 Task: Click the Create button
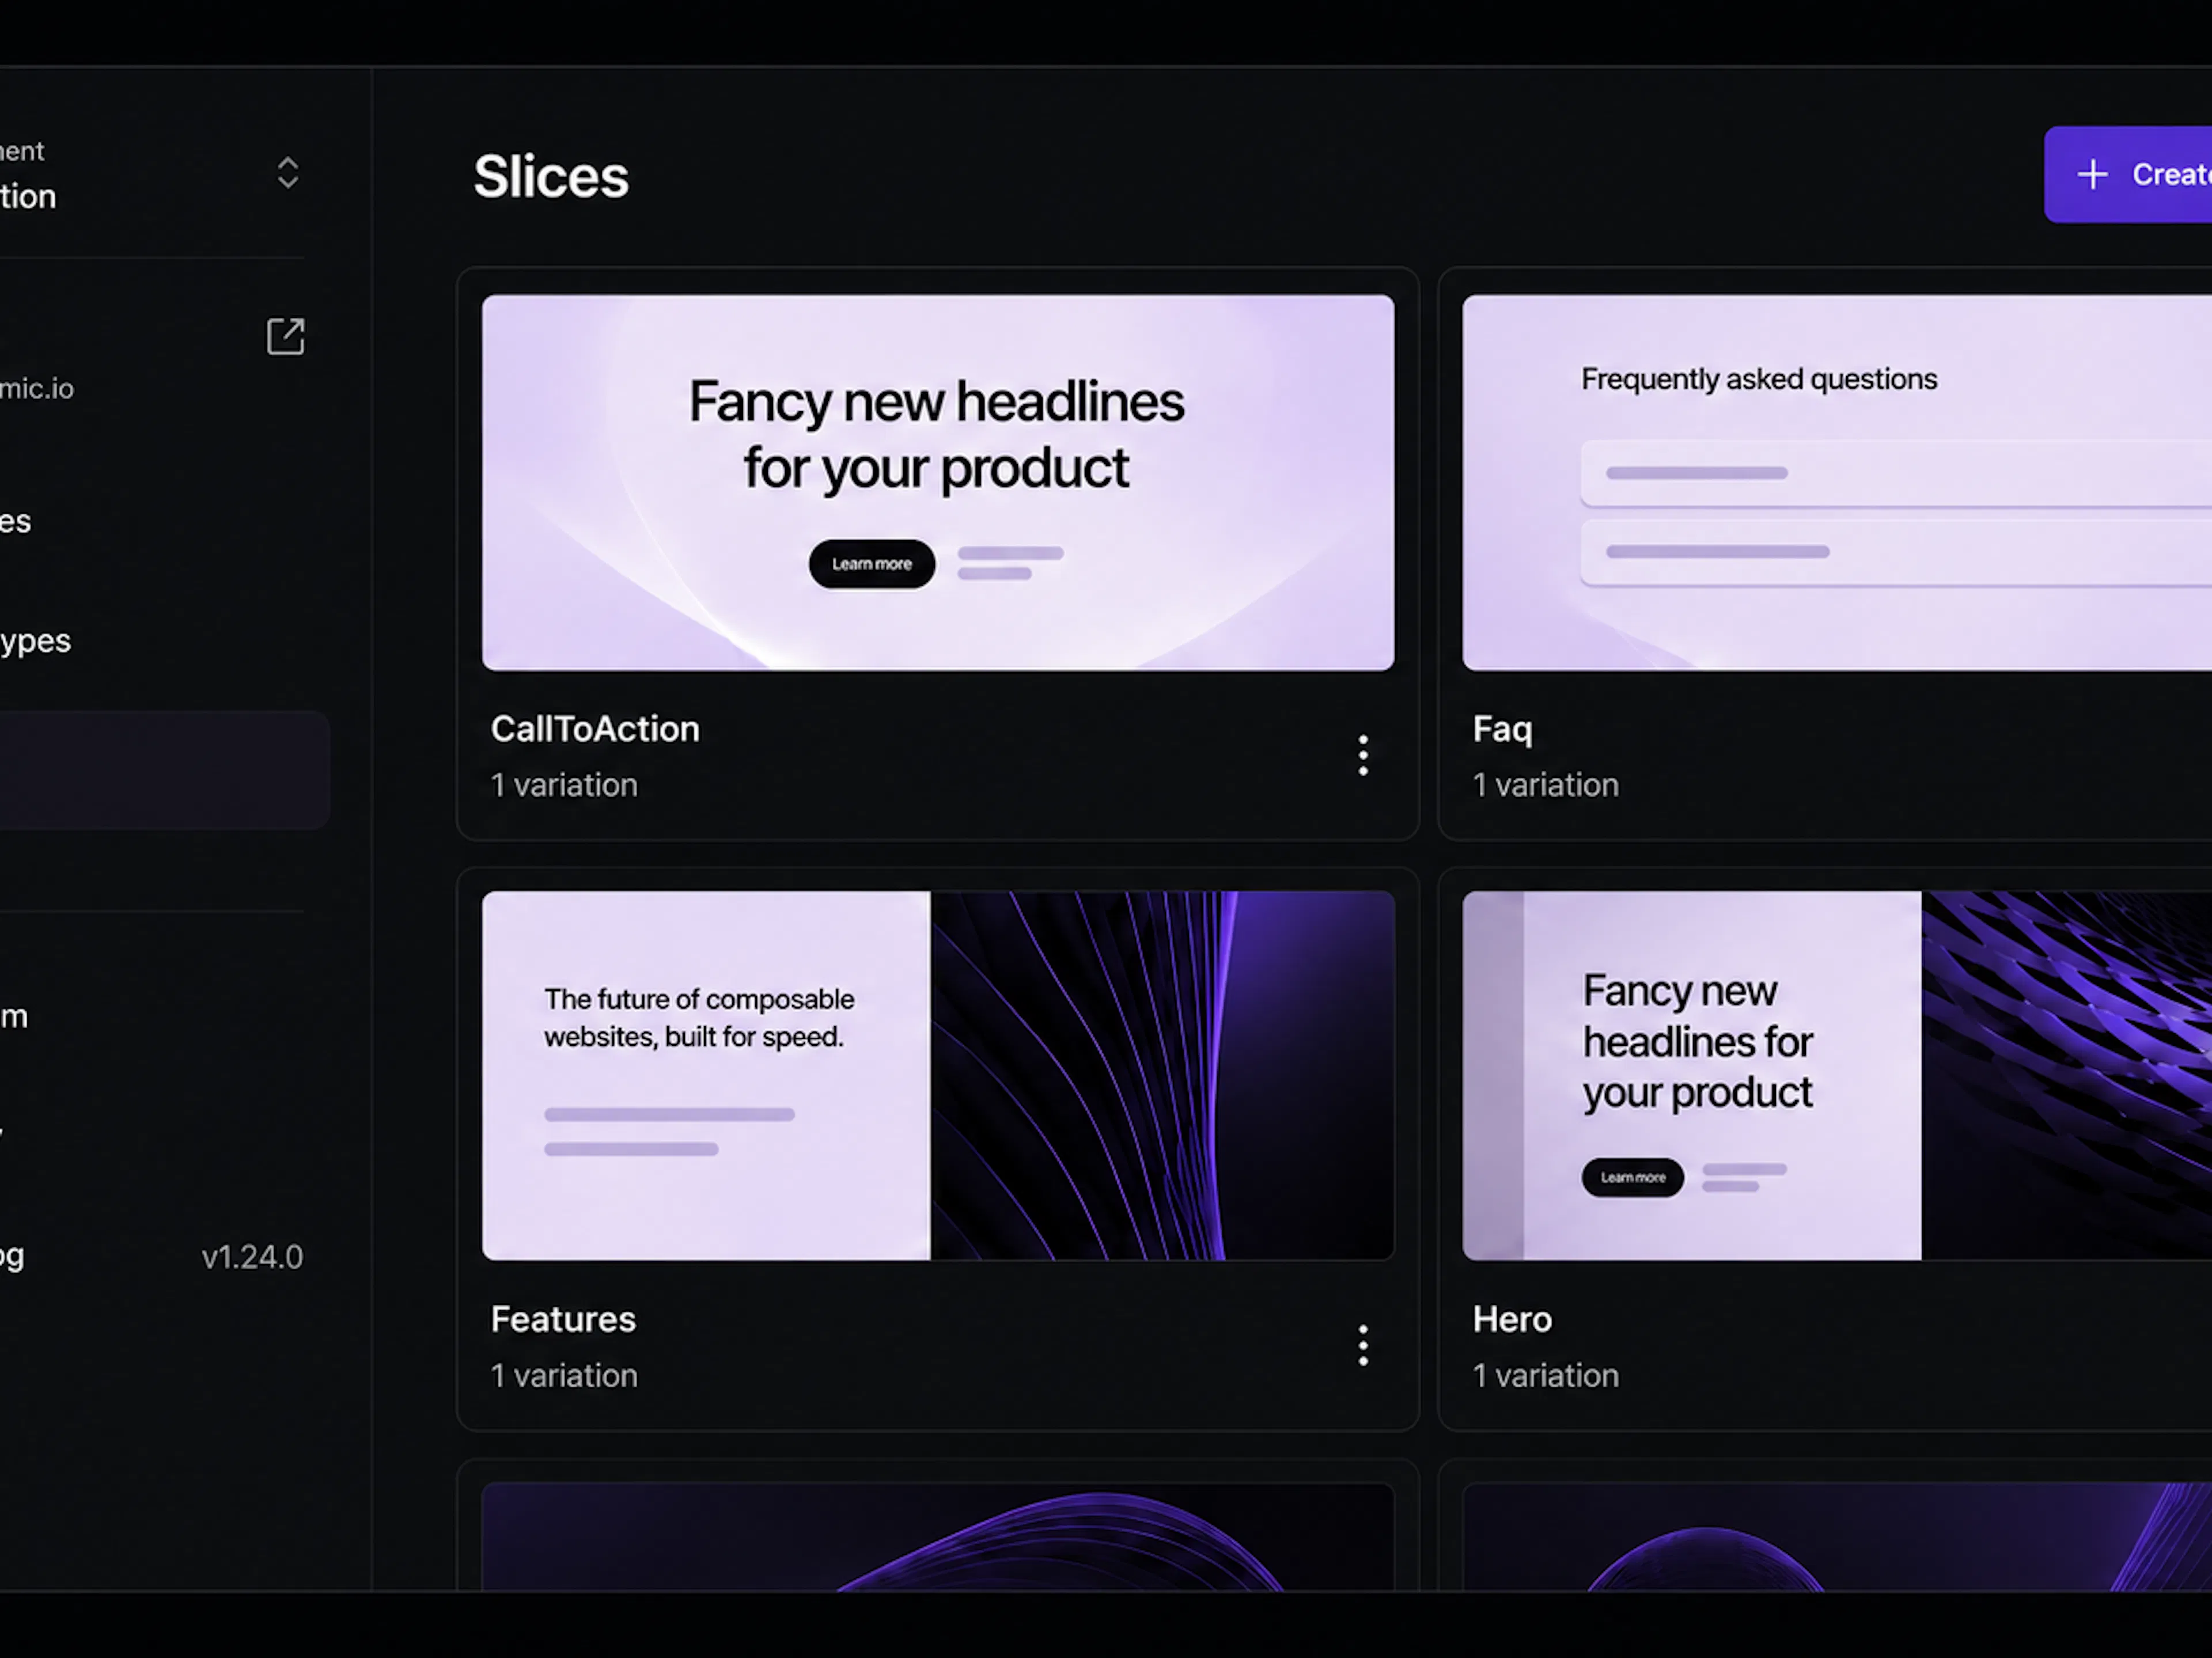2128,175
